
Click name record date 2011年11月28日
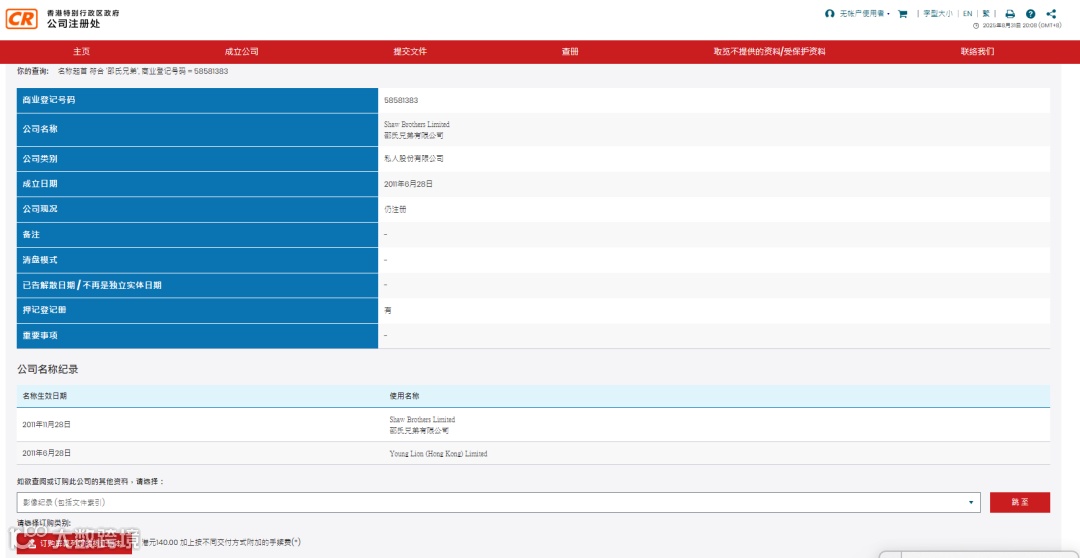(46, 424)
